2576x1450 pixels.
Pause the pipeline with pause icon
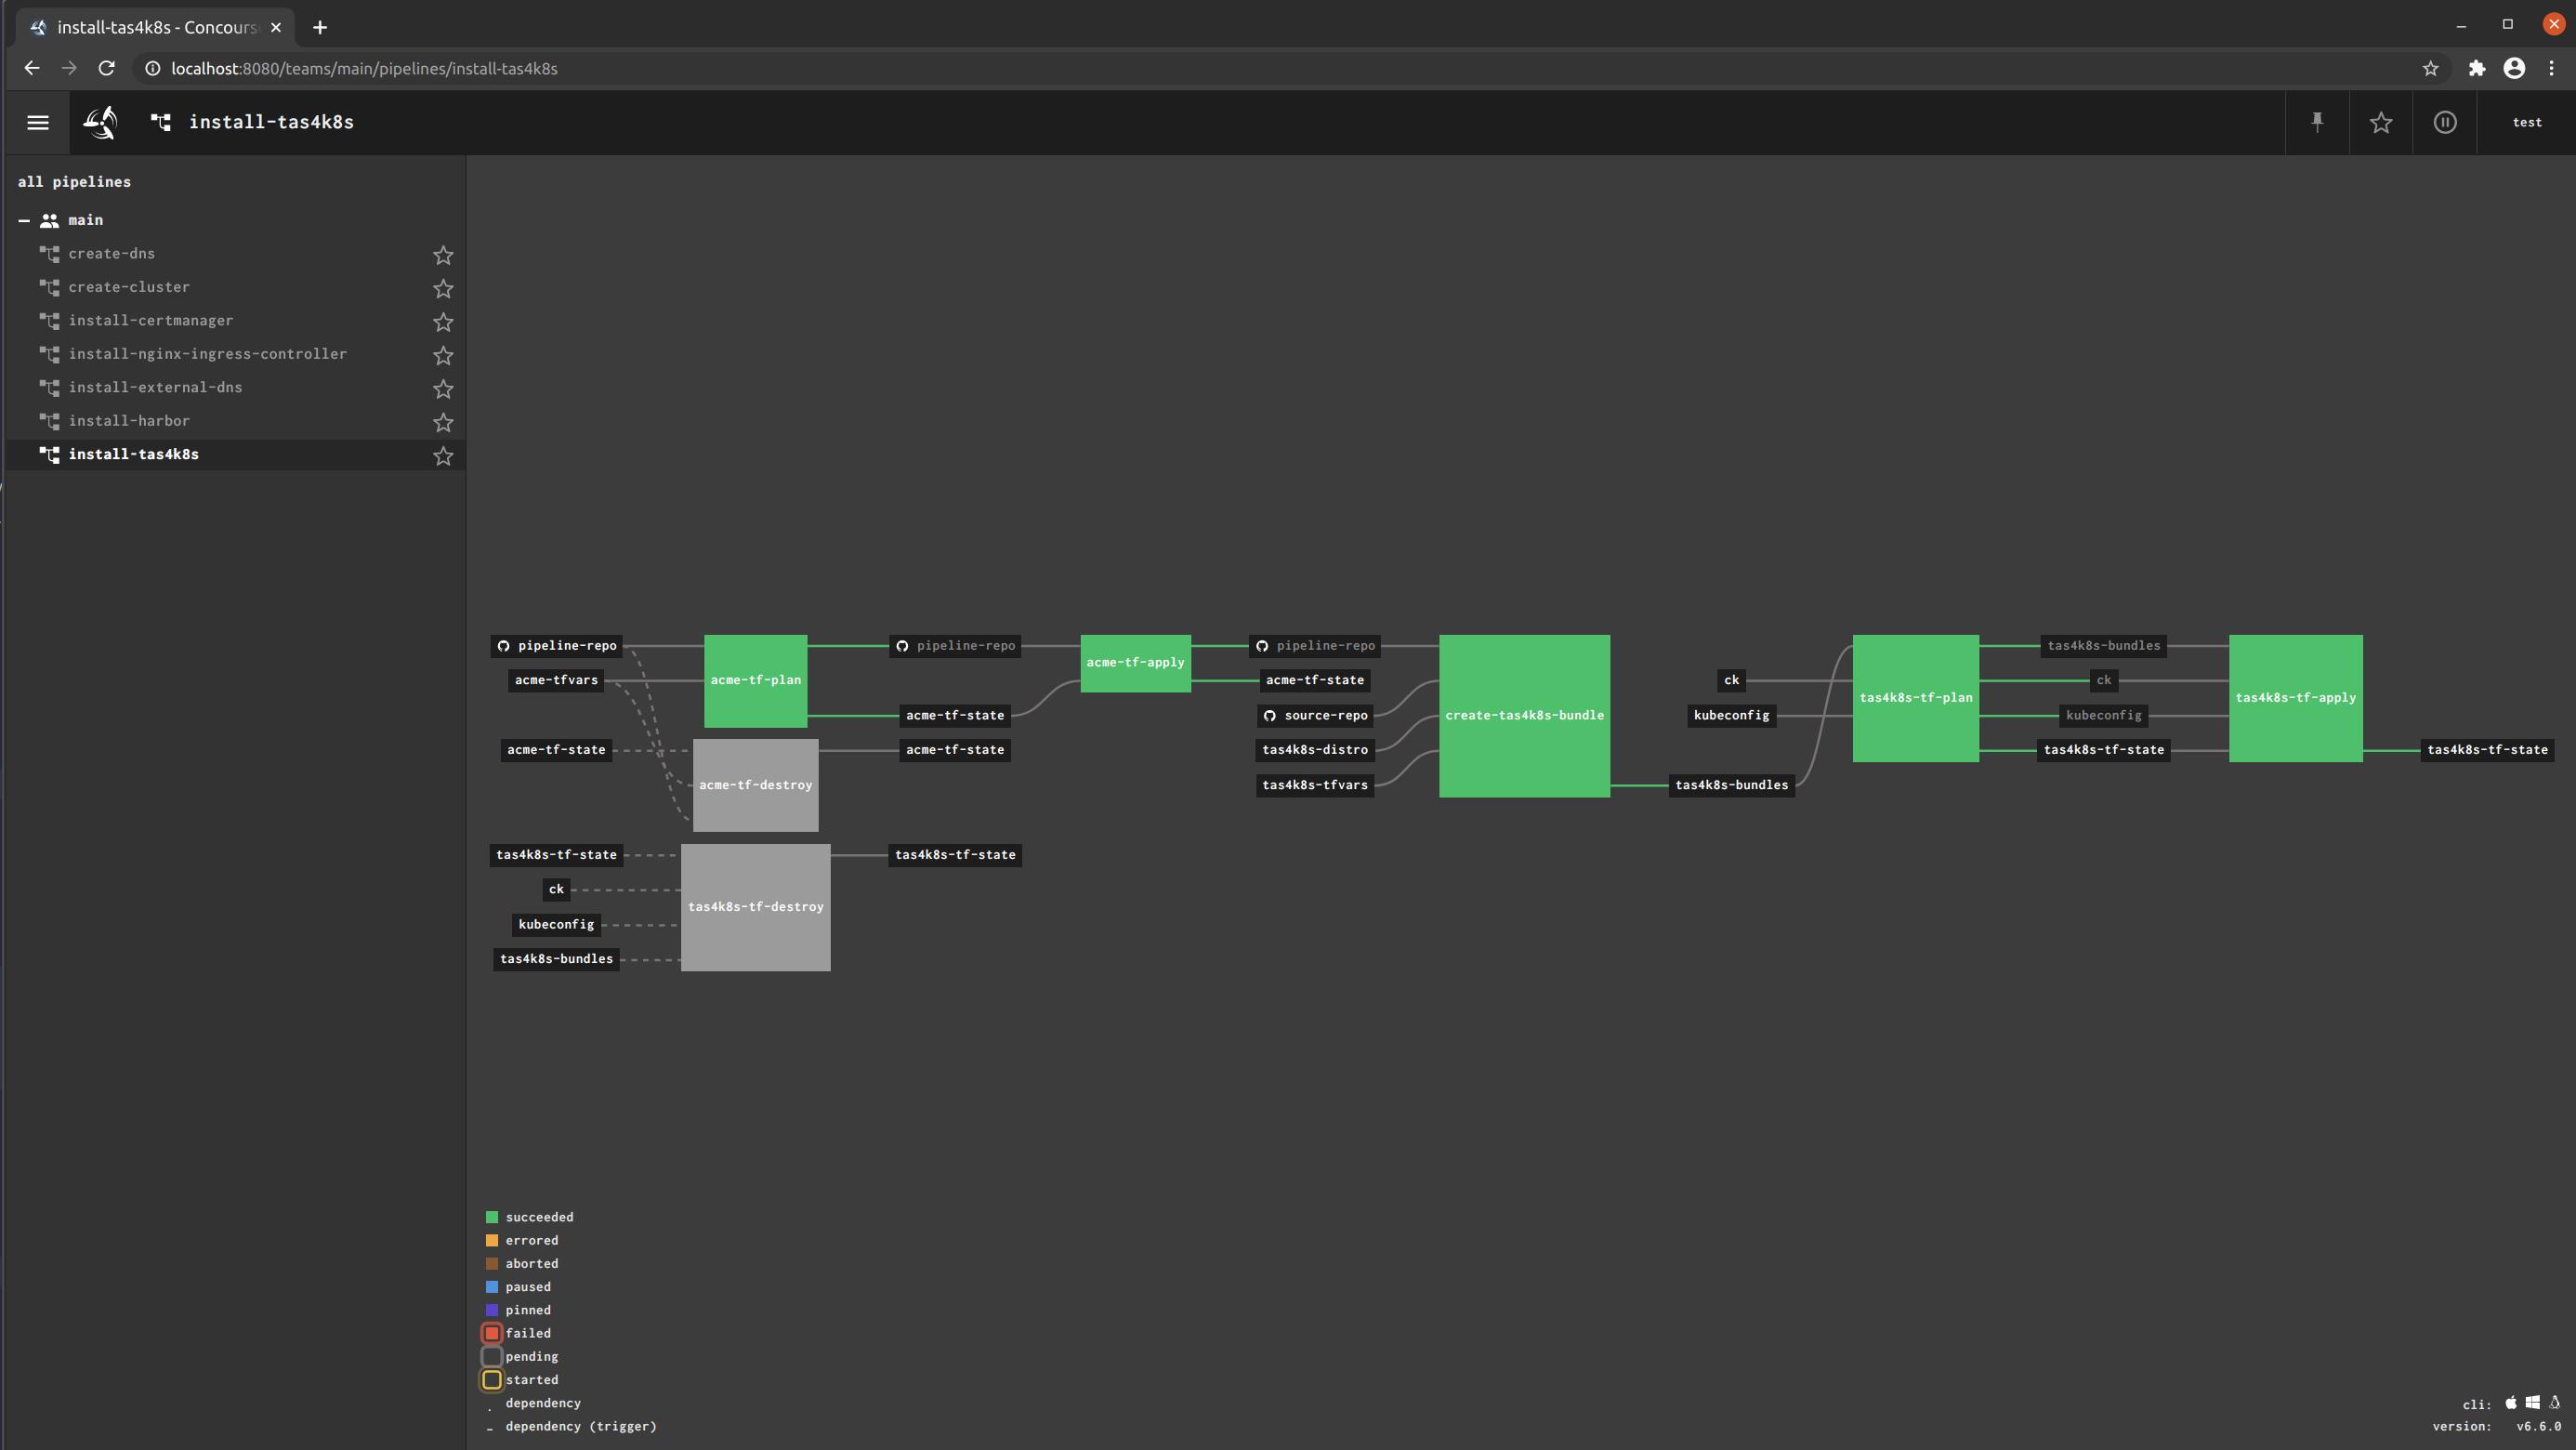coord(2444,122)
